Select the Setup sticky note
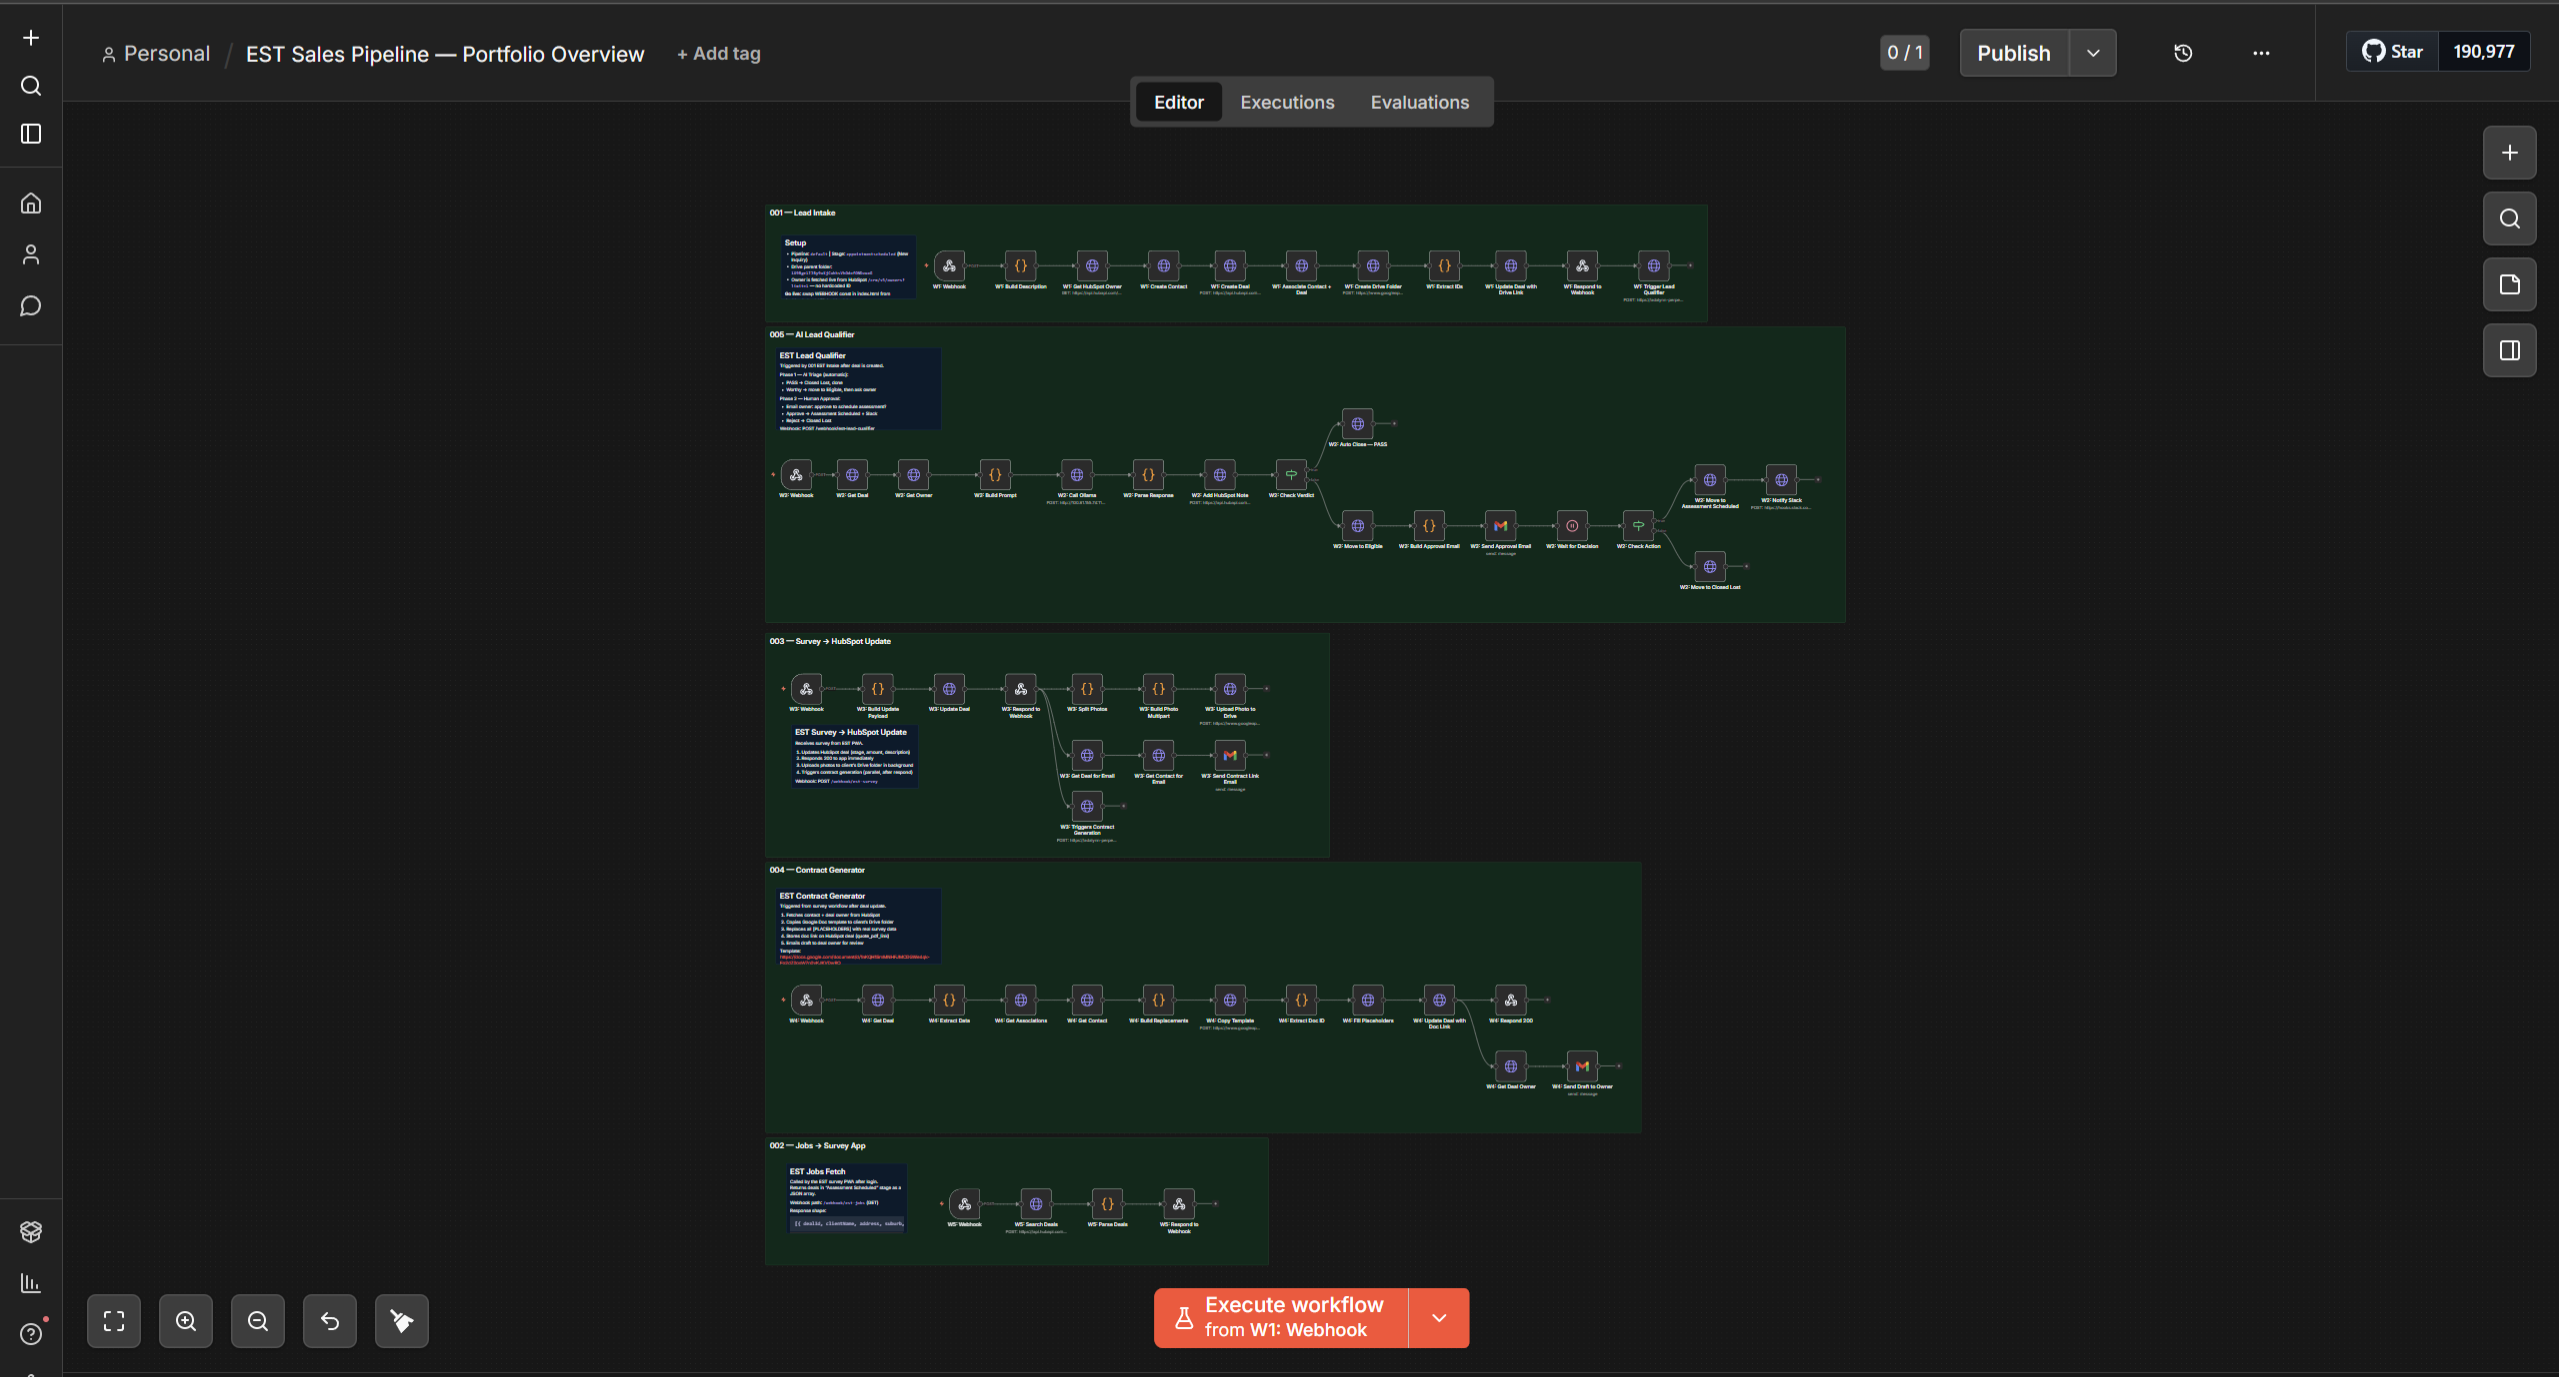Viewport: 2559px width, 1377px height. [x=849, y=266]
